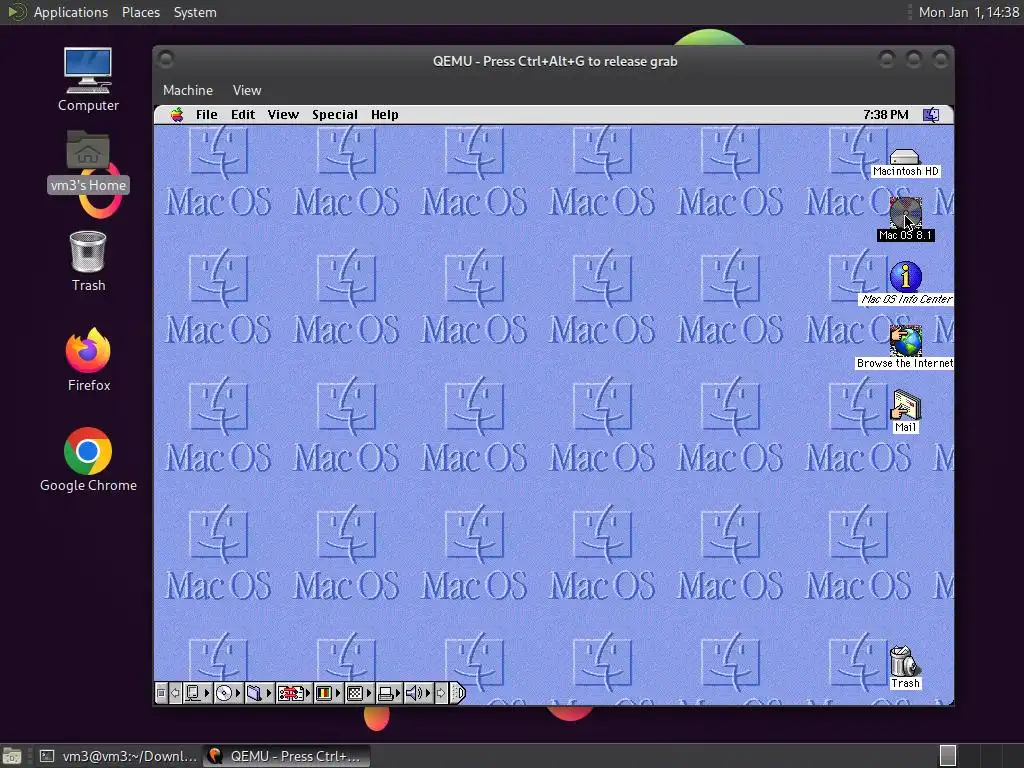Switch to the vm3@vm3 terminal taskbar button
Image resolution: width=1024 pixels, height=768 pixels.
[118, 756]
